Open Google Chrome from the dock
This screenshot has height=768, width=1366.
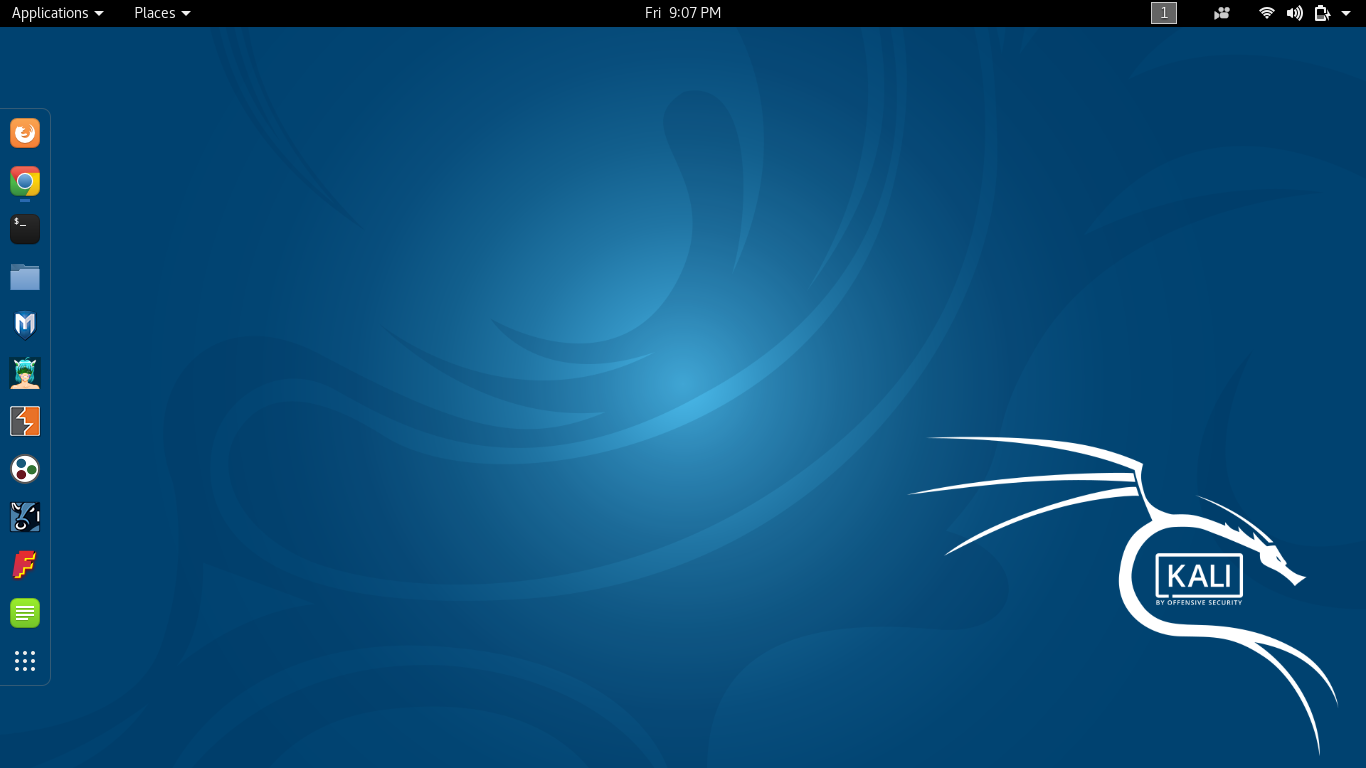point(25,181)
